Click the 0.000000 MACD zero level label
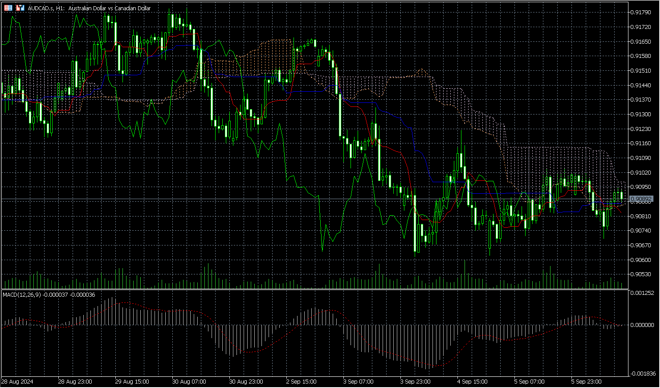Viewport: 660px width, 388px height. coord(642,325)
